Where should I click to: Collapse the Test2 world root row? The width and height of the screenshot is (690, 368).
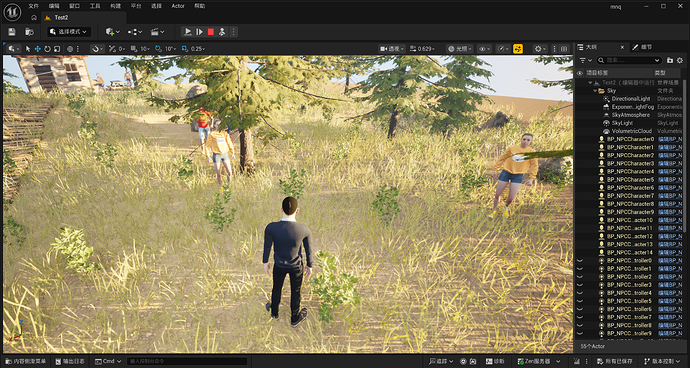pyautogui.click(x=591, y=83)
